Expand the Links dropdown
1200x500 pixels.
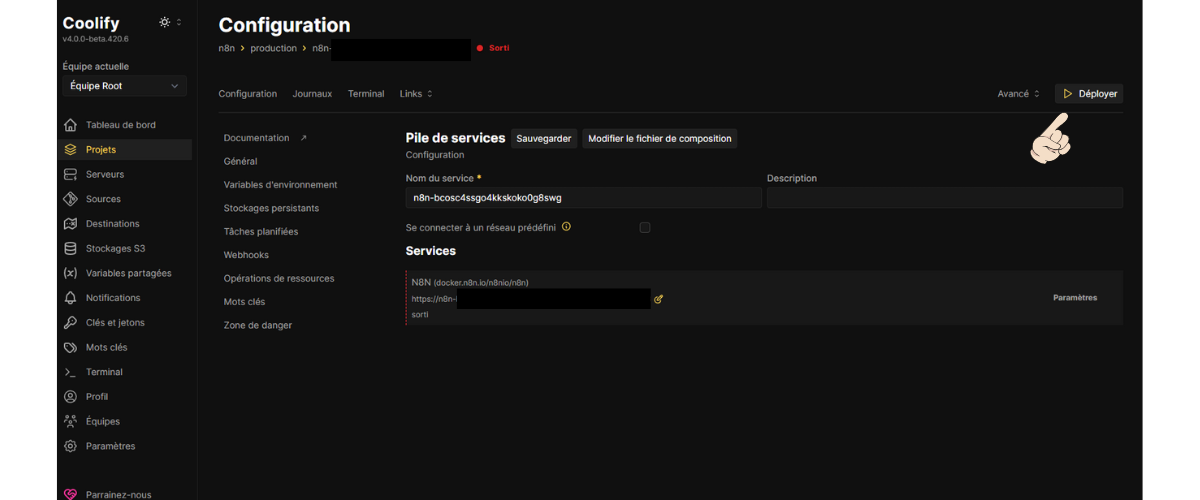[x=416, y=94]
